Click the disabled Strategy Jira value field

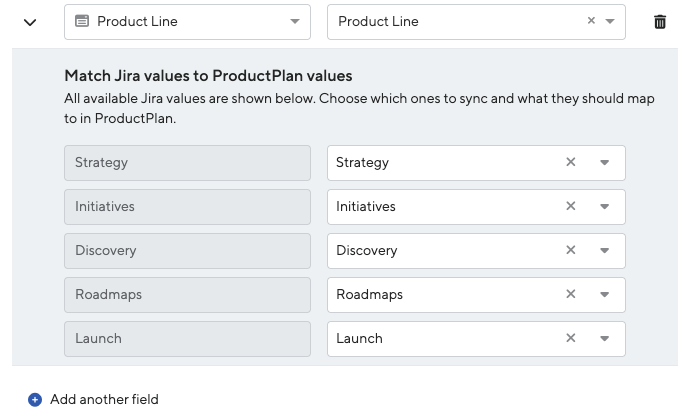[x=187, y=163]
